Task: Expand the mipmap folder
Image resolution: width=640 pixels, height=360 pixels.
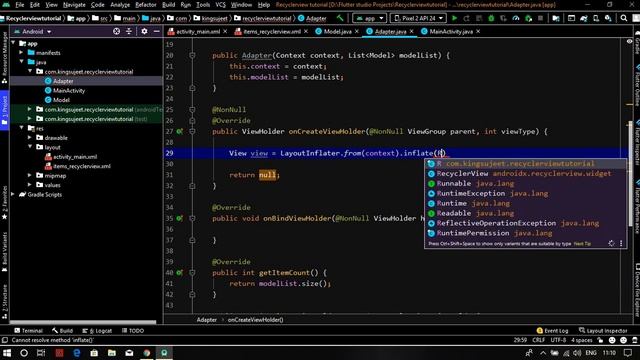Action: point(29,175)
